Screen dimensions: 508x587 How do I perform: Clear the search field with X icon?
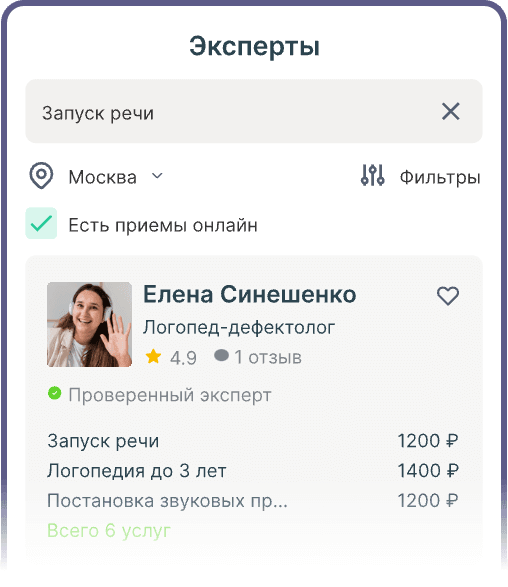point(450,111)
